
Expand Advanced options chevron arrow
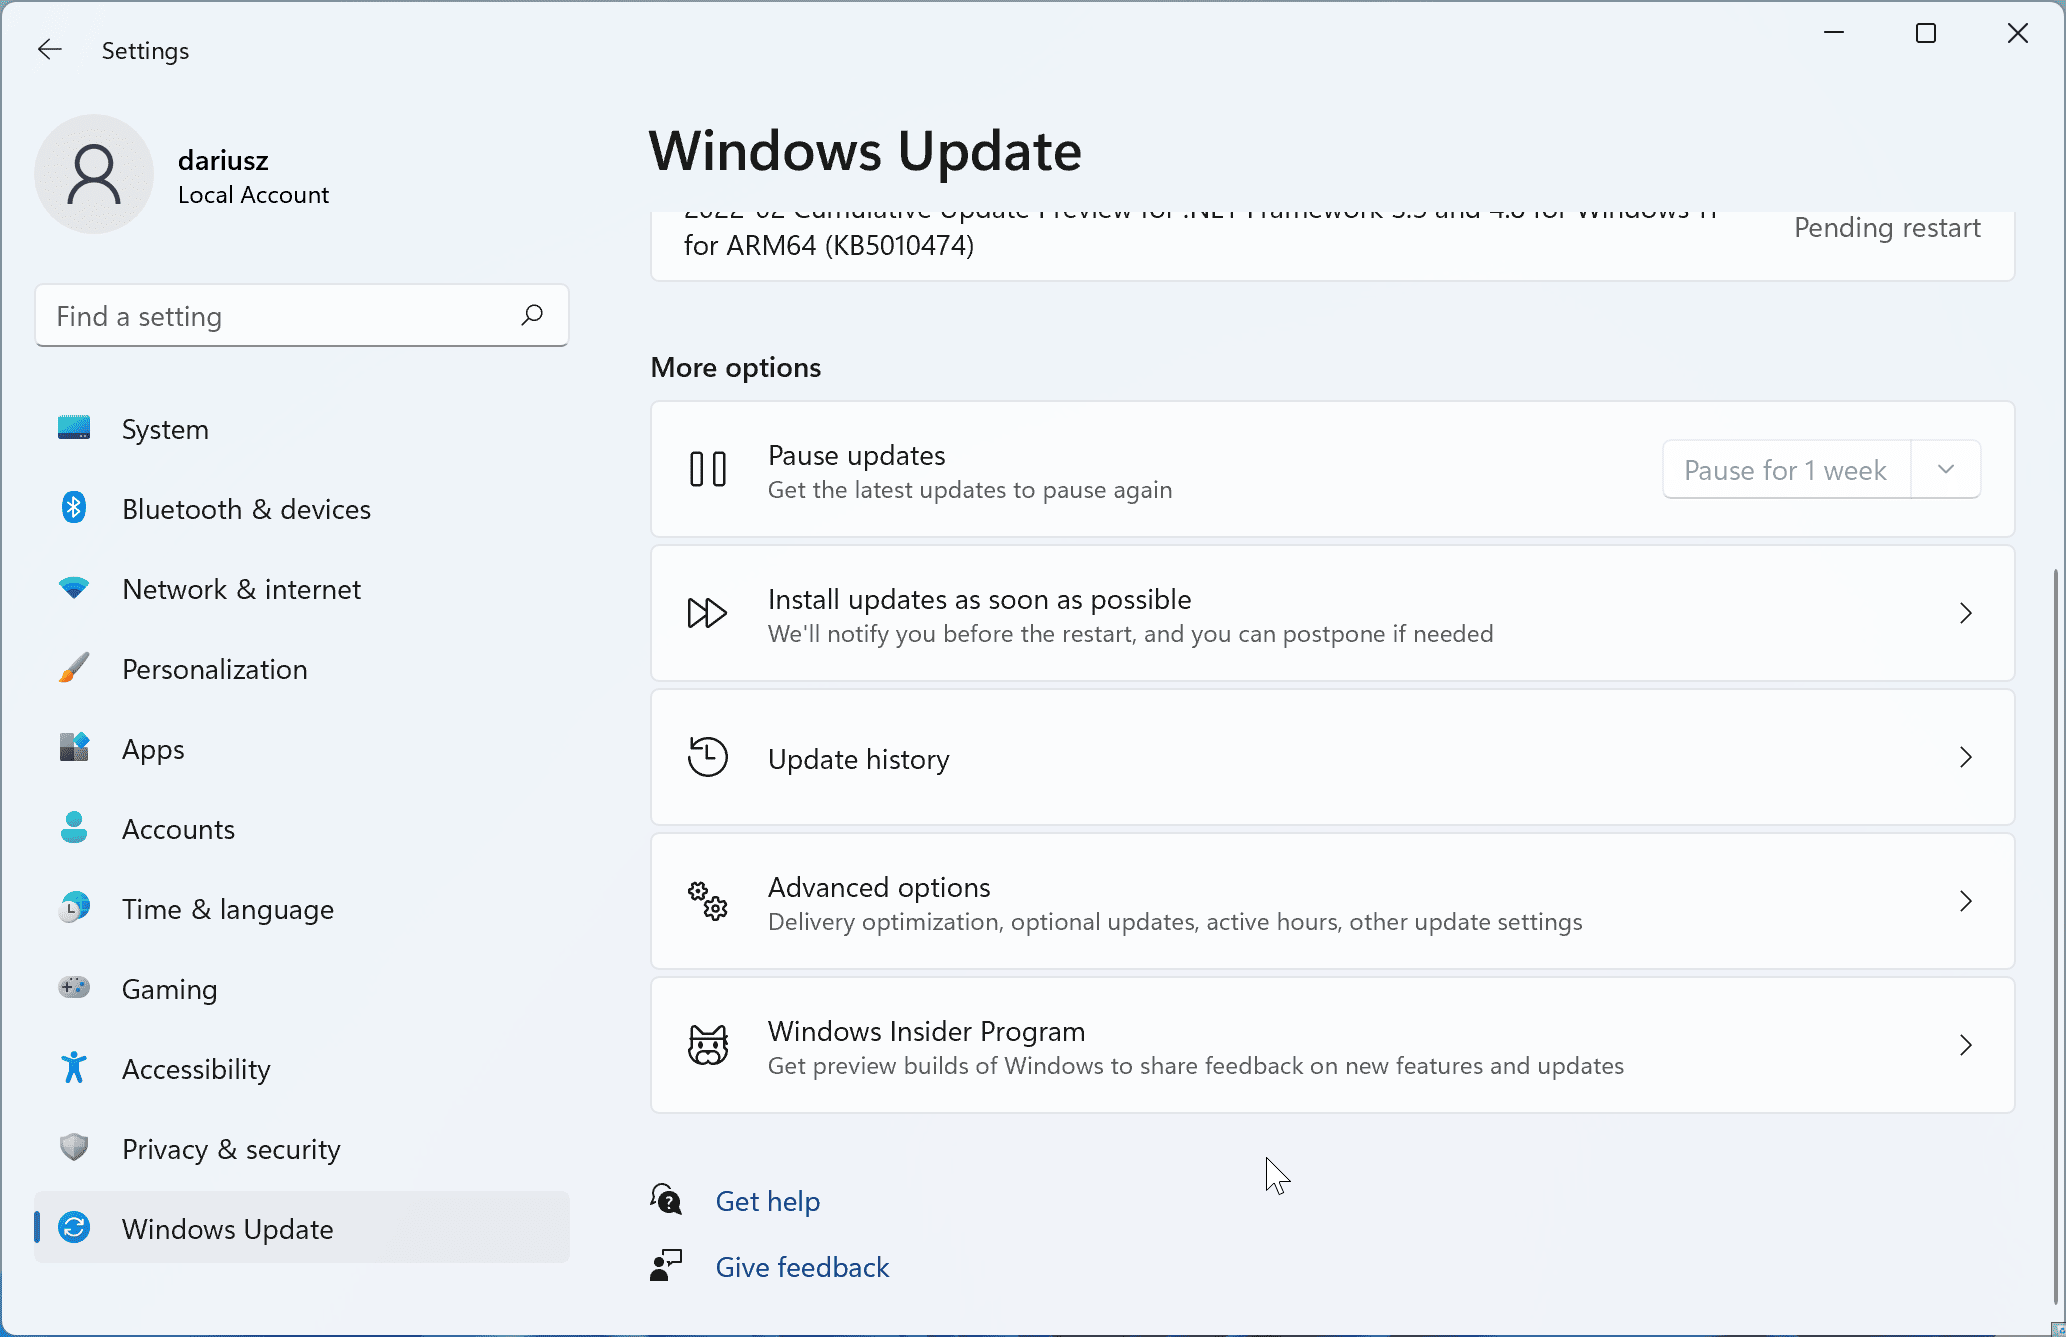coord(1966,901)
